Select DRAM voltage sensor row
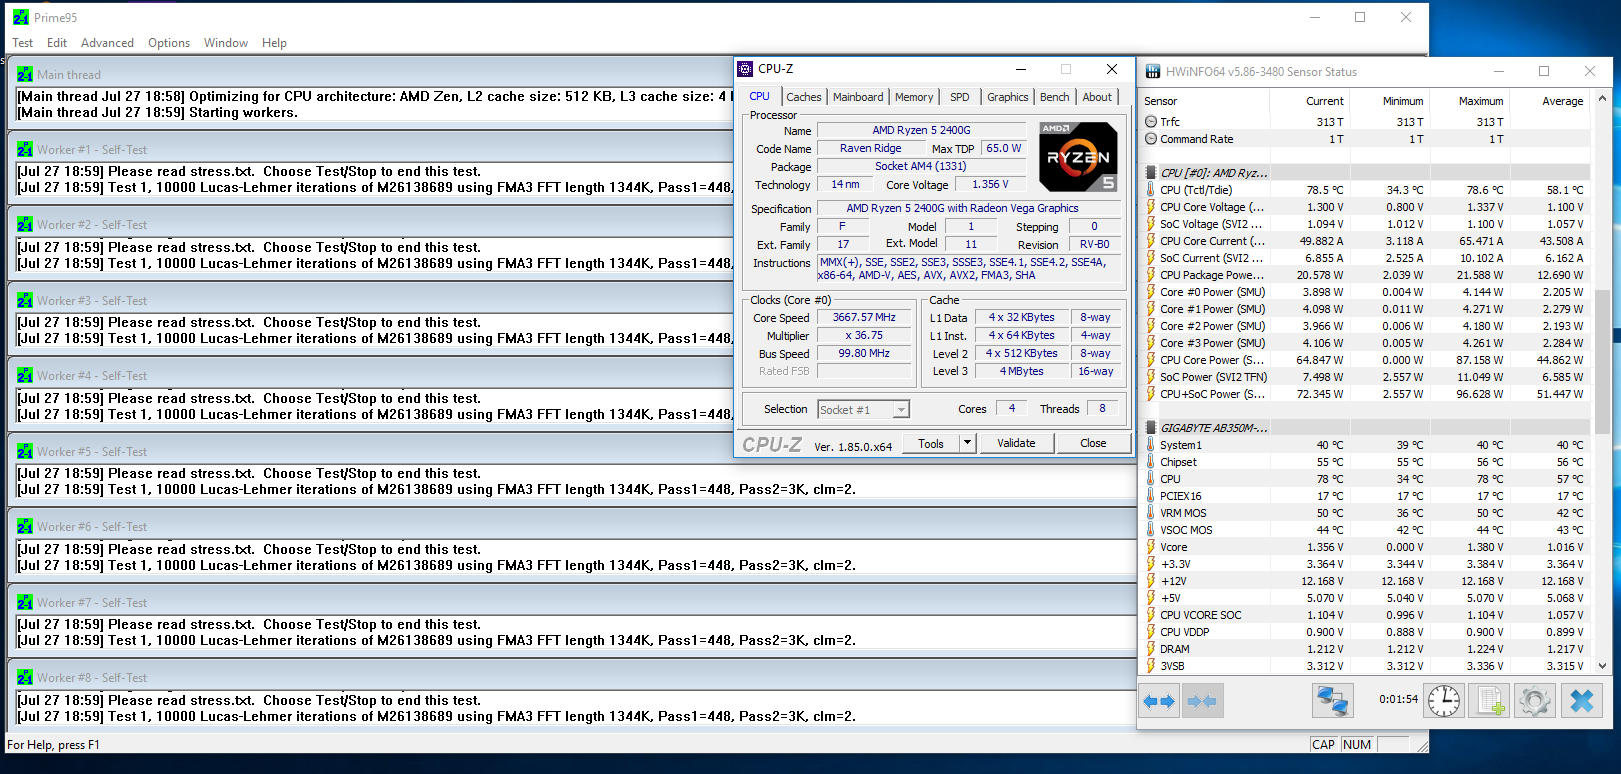 tap(1366, 649)
